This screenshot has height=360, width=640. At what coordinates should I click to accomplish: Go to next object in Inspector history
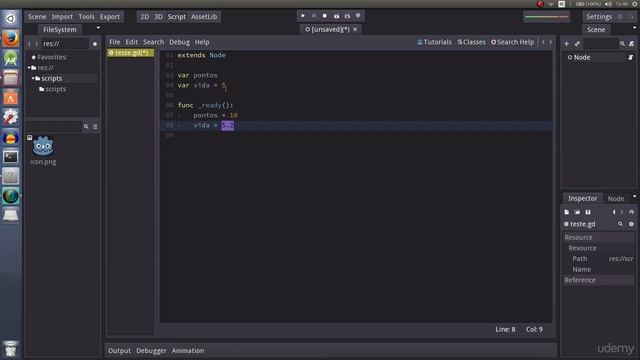pyautogui.click(x=622, y=212)
